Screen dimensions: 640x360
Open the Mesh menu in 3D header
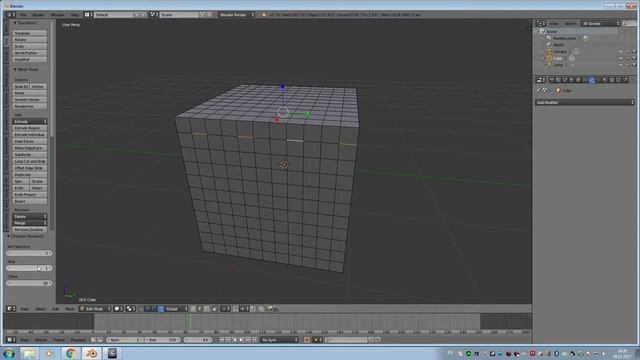pyautogui.click(x=70, y=309)
